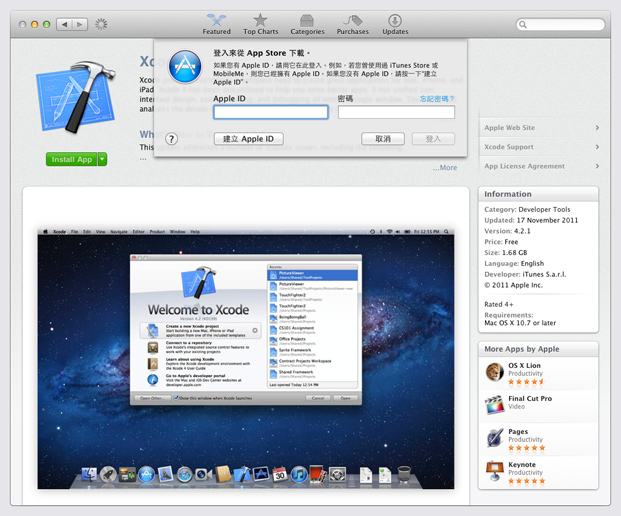Go back with the left arrow button
Image resolution: width=621 pixels, height=516 pixels.
pos(64,25)
